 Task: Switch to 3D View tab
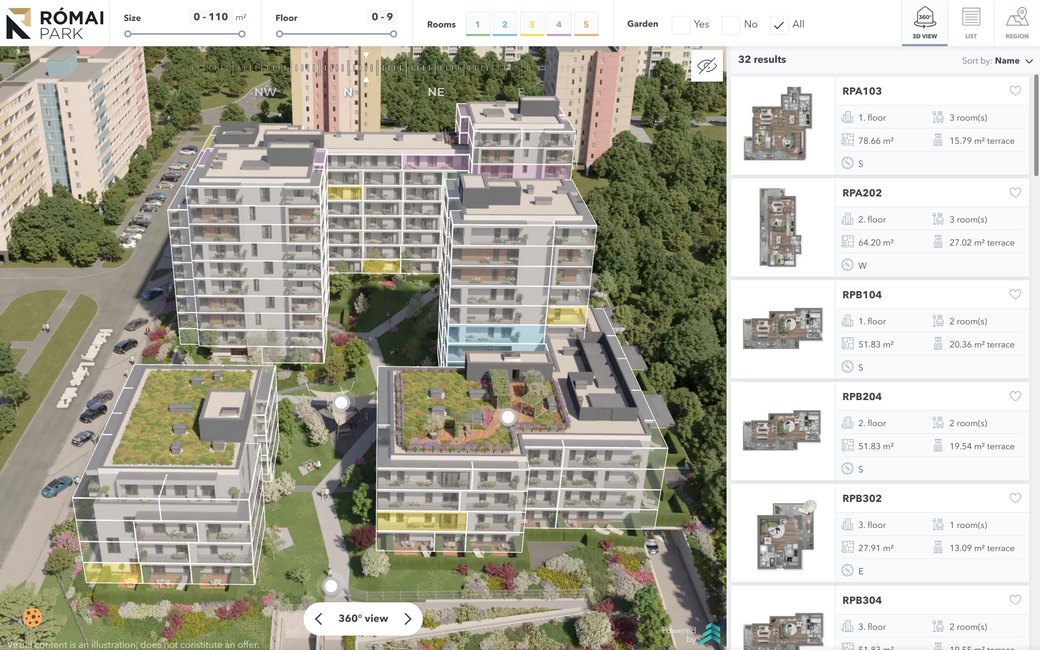pyautogui.click(x=925, y=23)
